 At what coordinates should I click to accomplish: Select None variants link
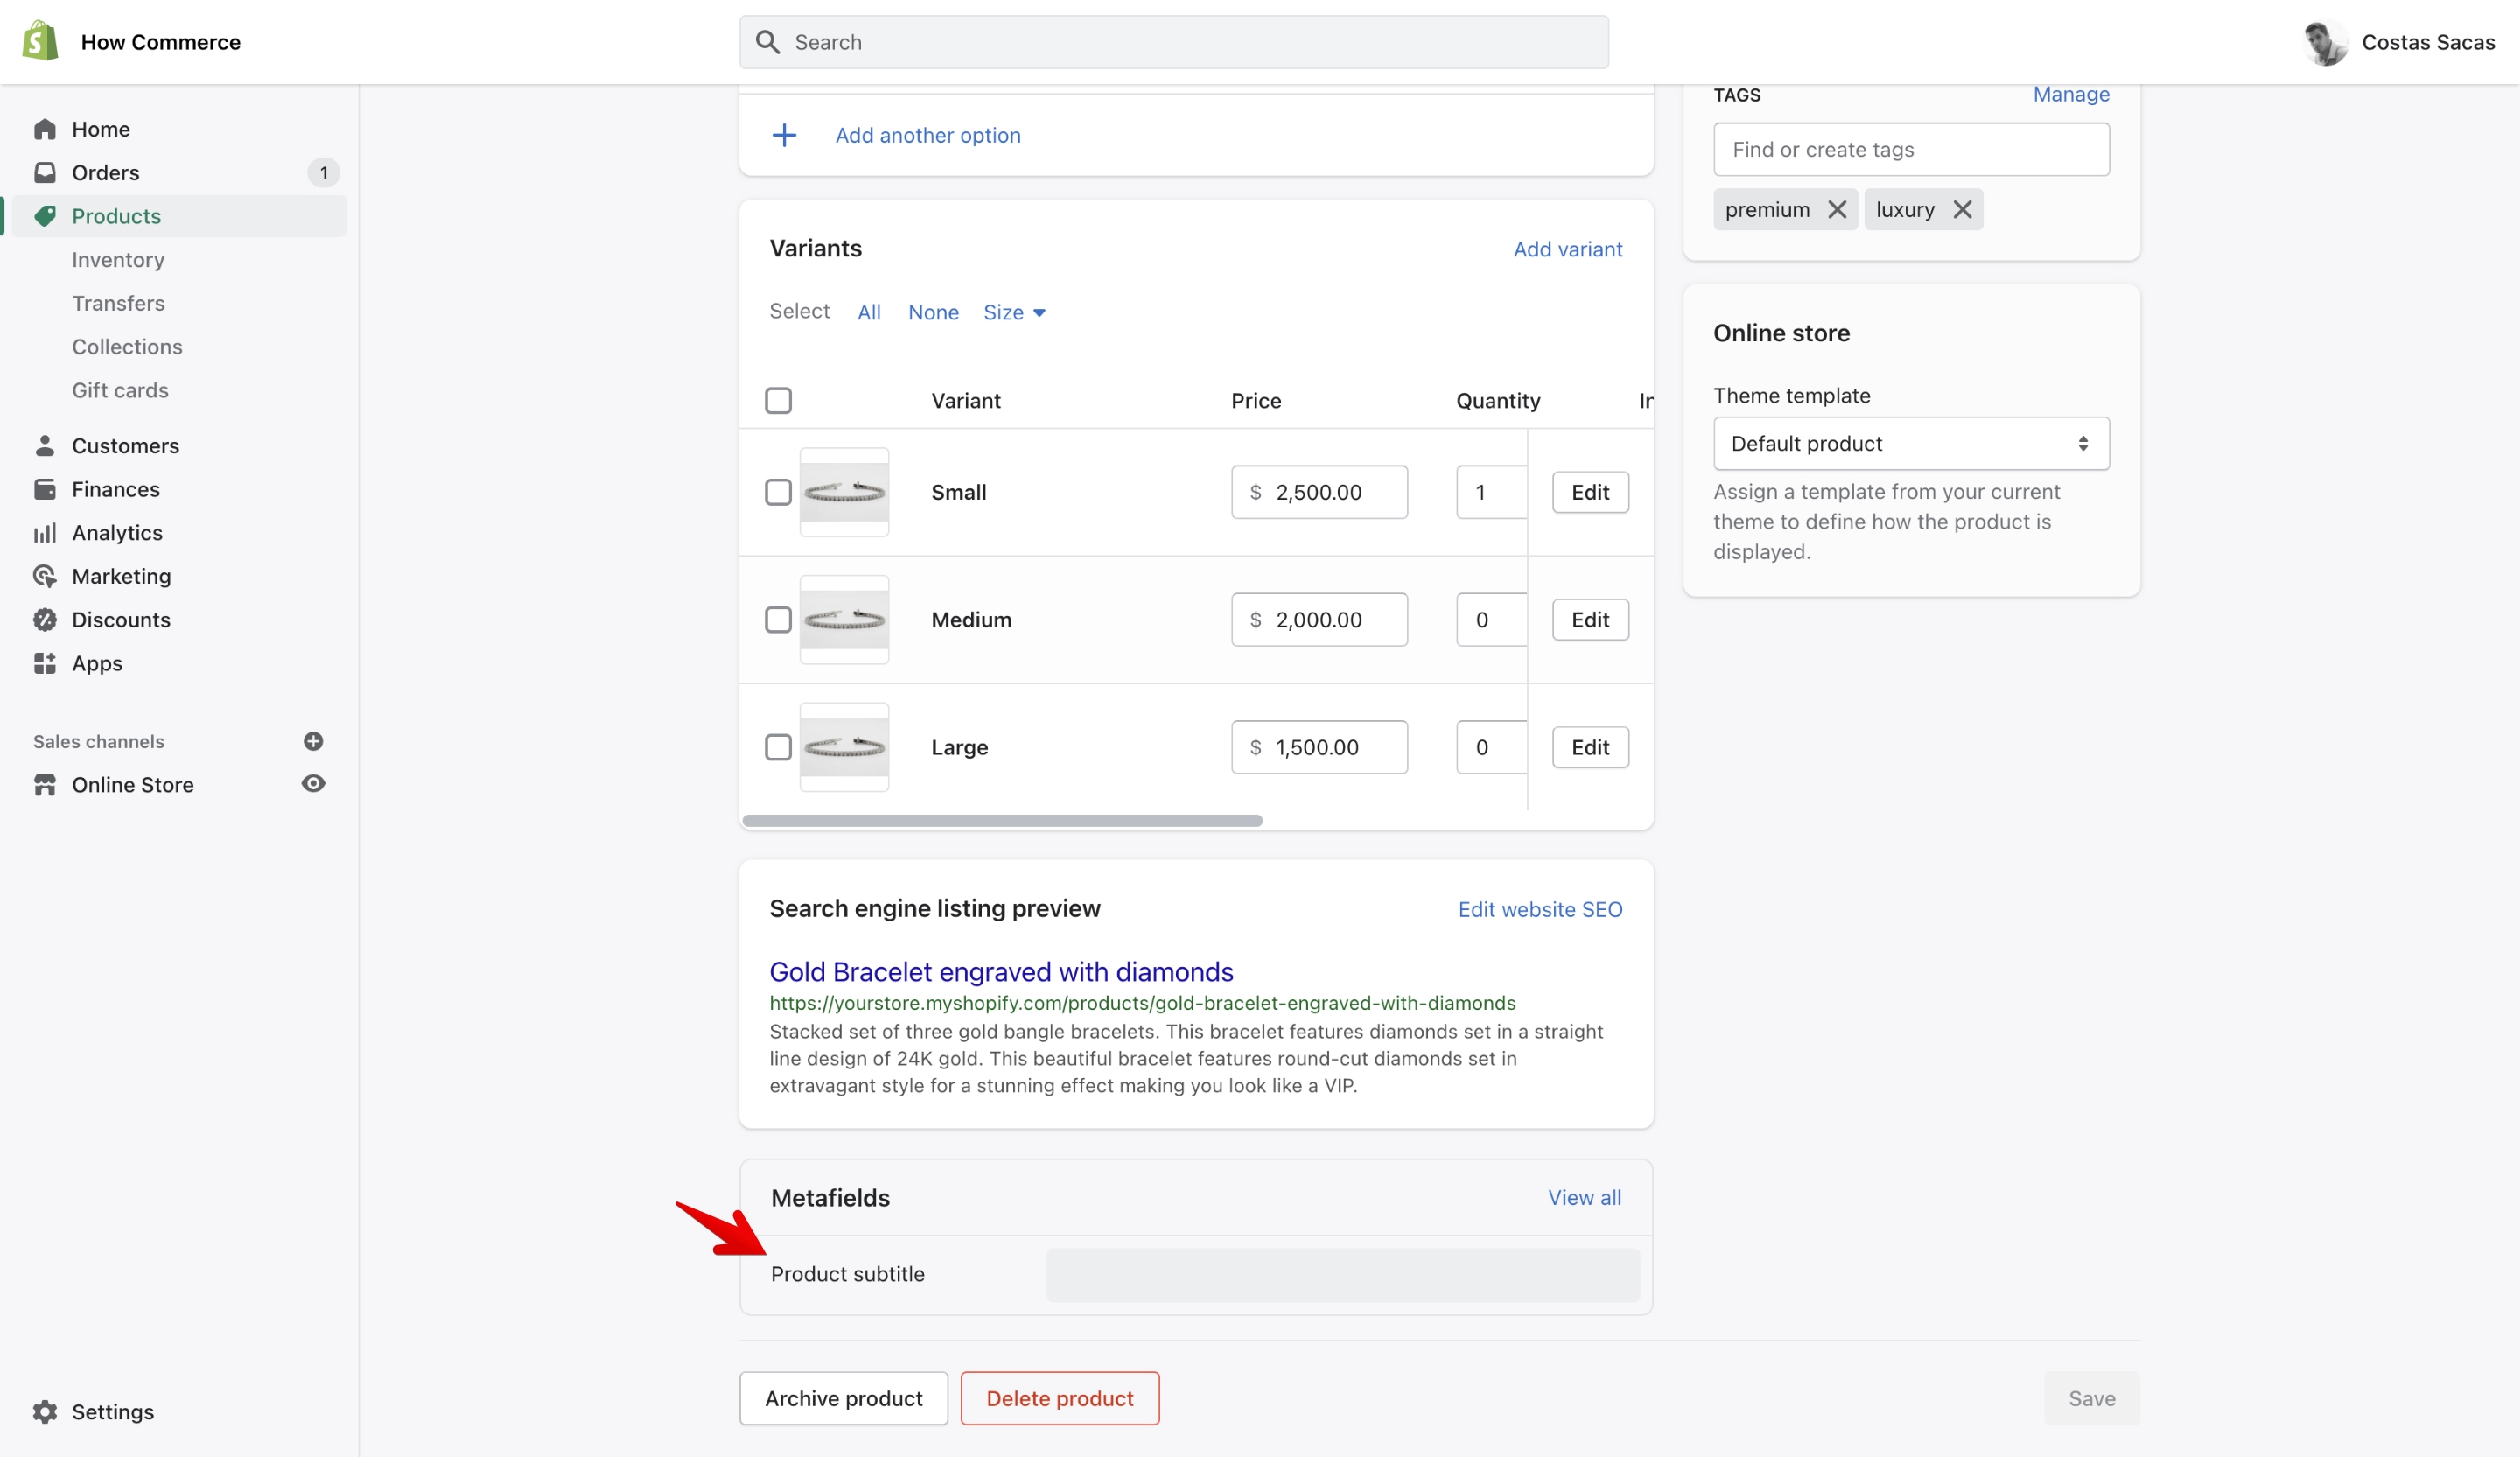933,312
